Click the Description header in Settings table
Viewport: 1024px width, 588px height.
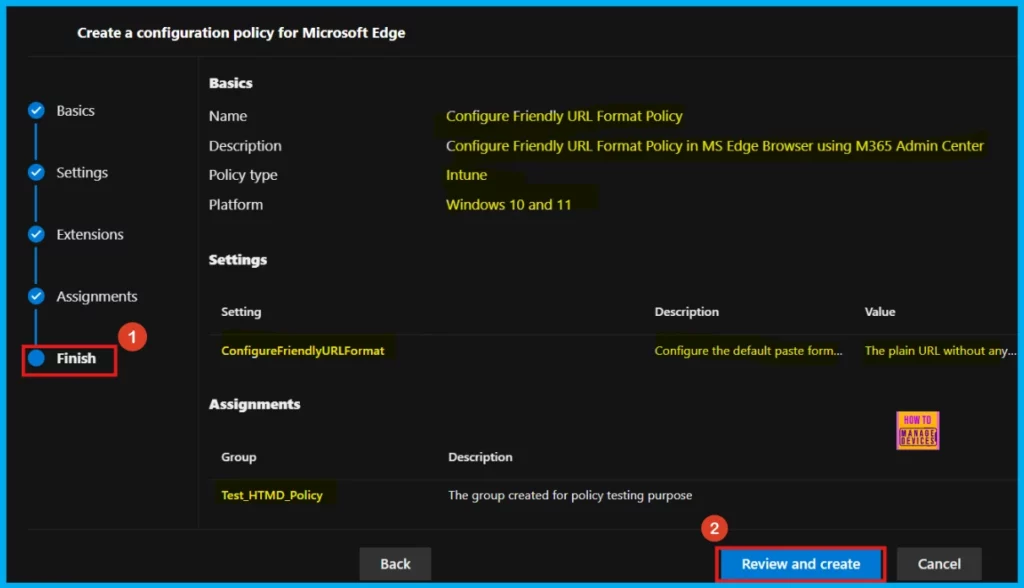click(686, 312)
